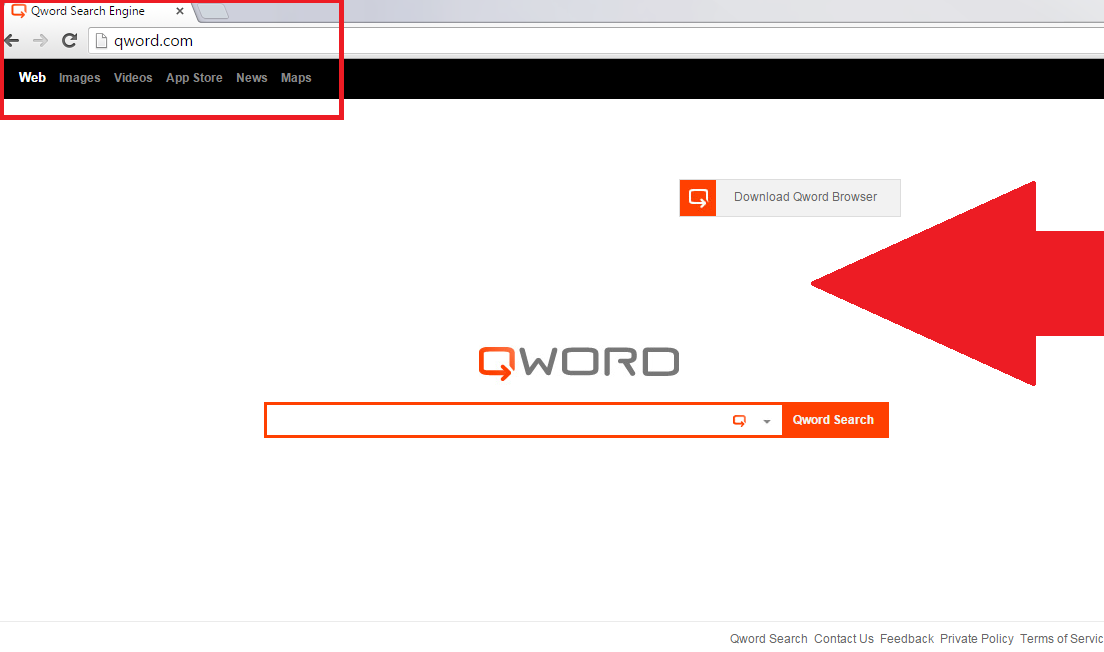Open the App Store section

(194, 78)
